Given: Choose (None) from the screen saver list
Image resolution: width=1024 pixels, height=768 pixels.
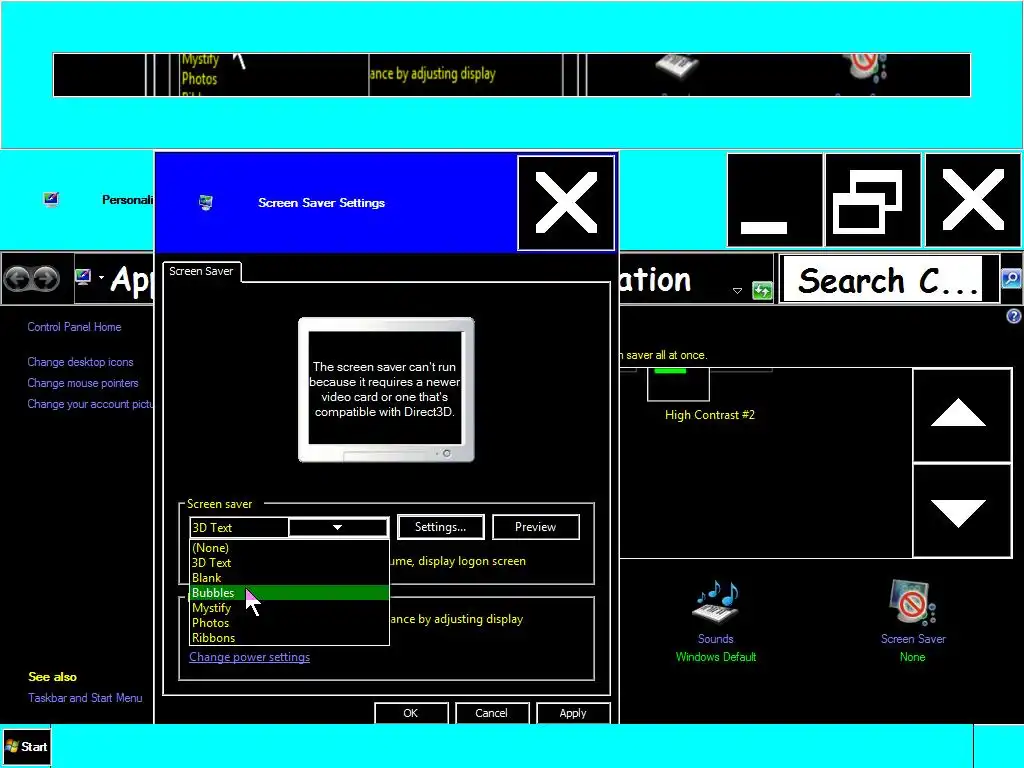Looking at the screenshot, I should pos(289,548).
